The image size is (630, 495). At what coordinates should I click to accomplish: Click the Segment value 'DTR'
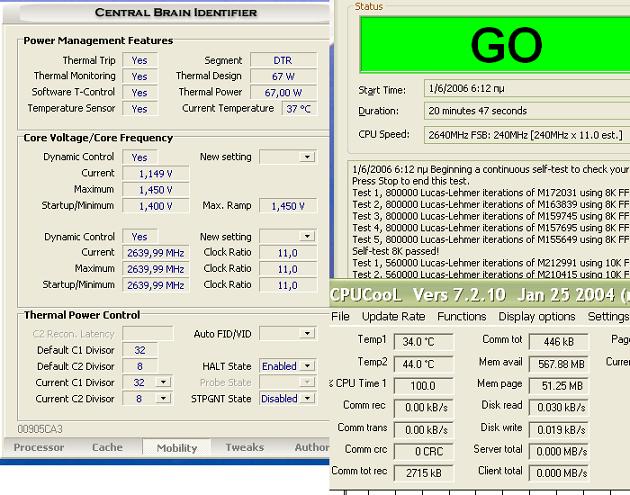click(x=283, y=60)
